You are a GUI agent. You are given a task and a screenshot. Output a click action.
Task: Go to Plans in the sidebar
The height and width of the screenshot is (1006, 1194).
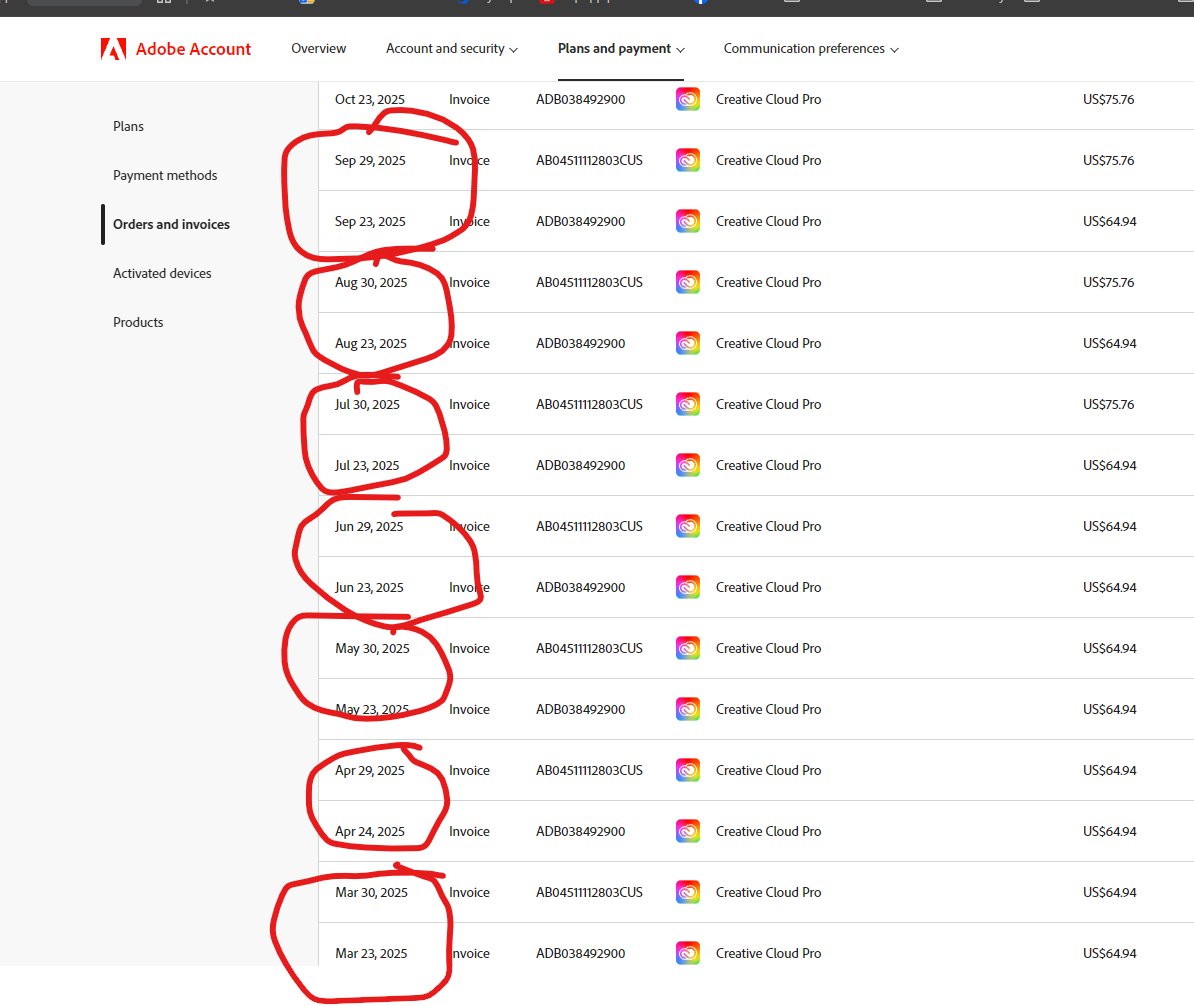(128, 126)
